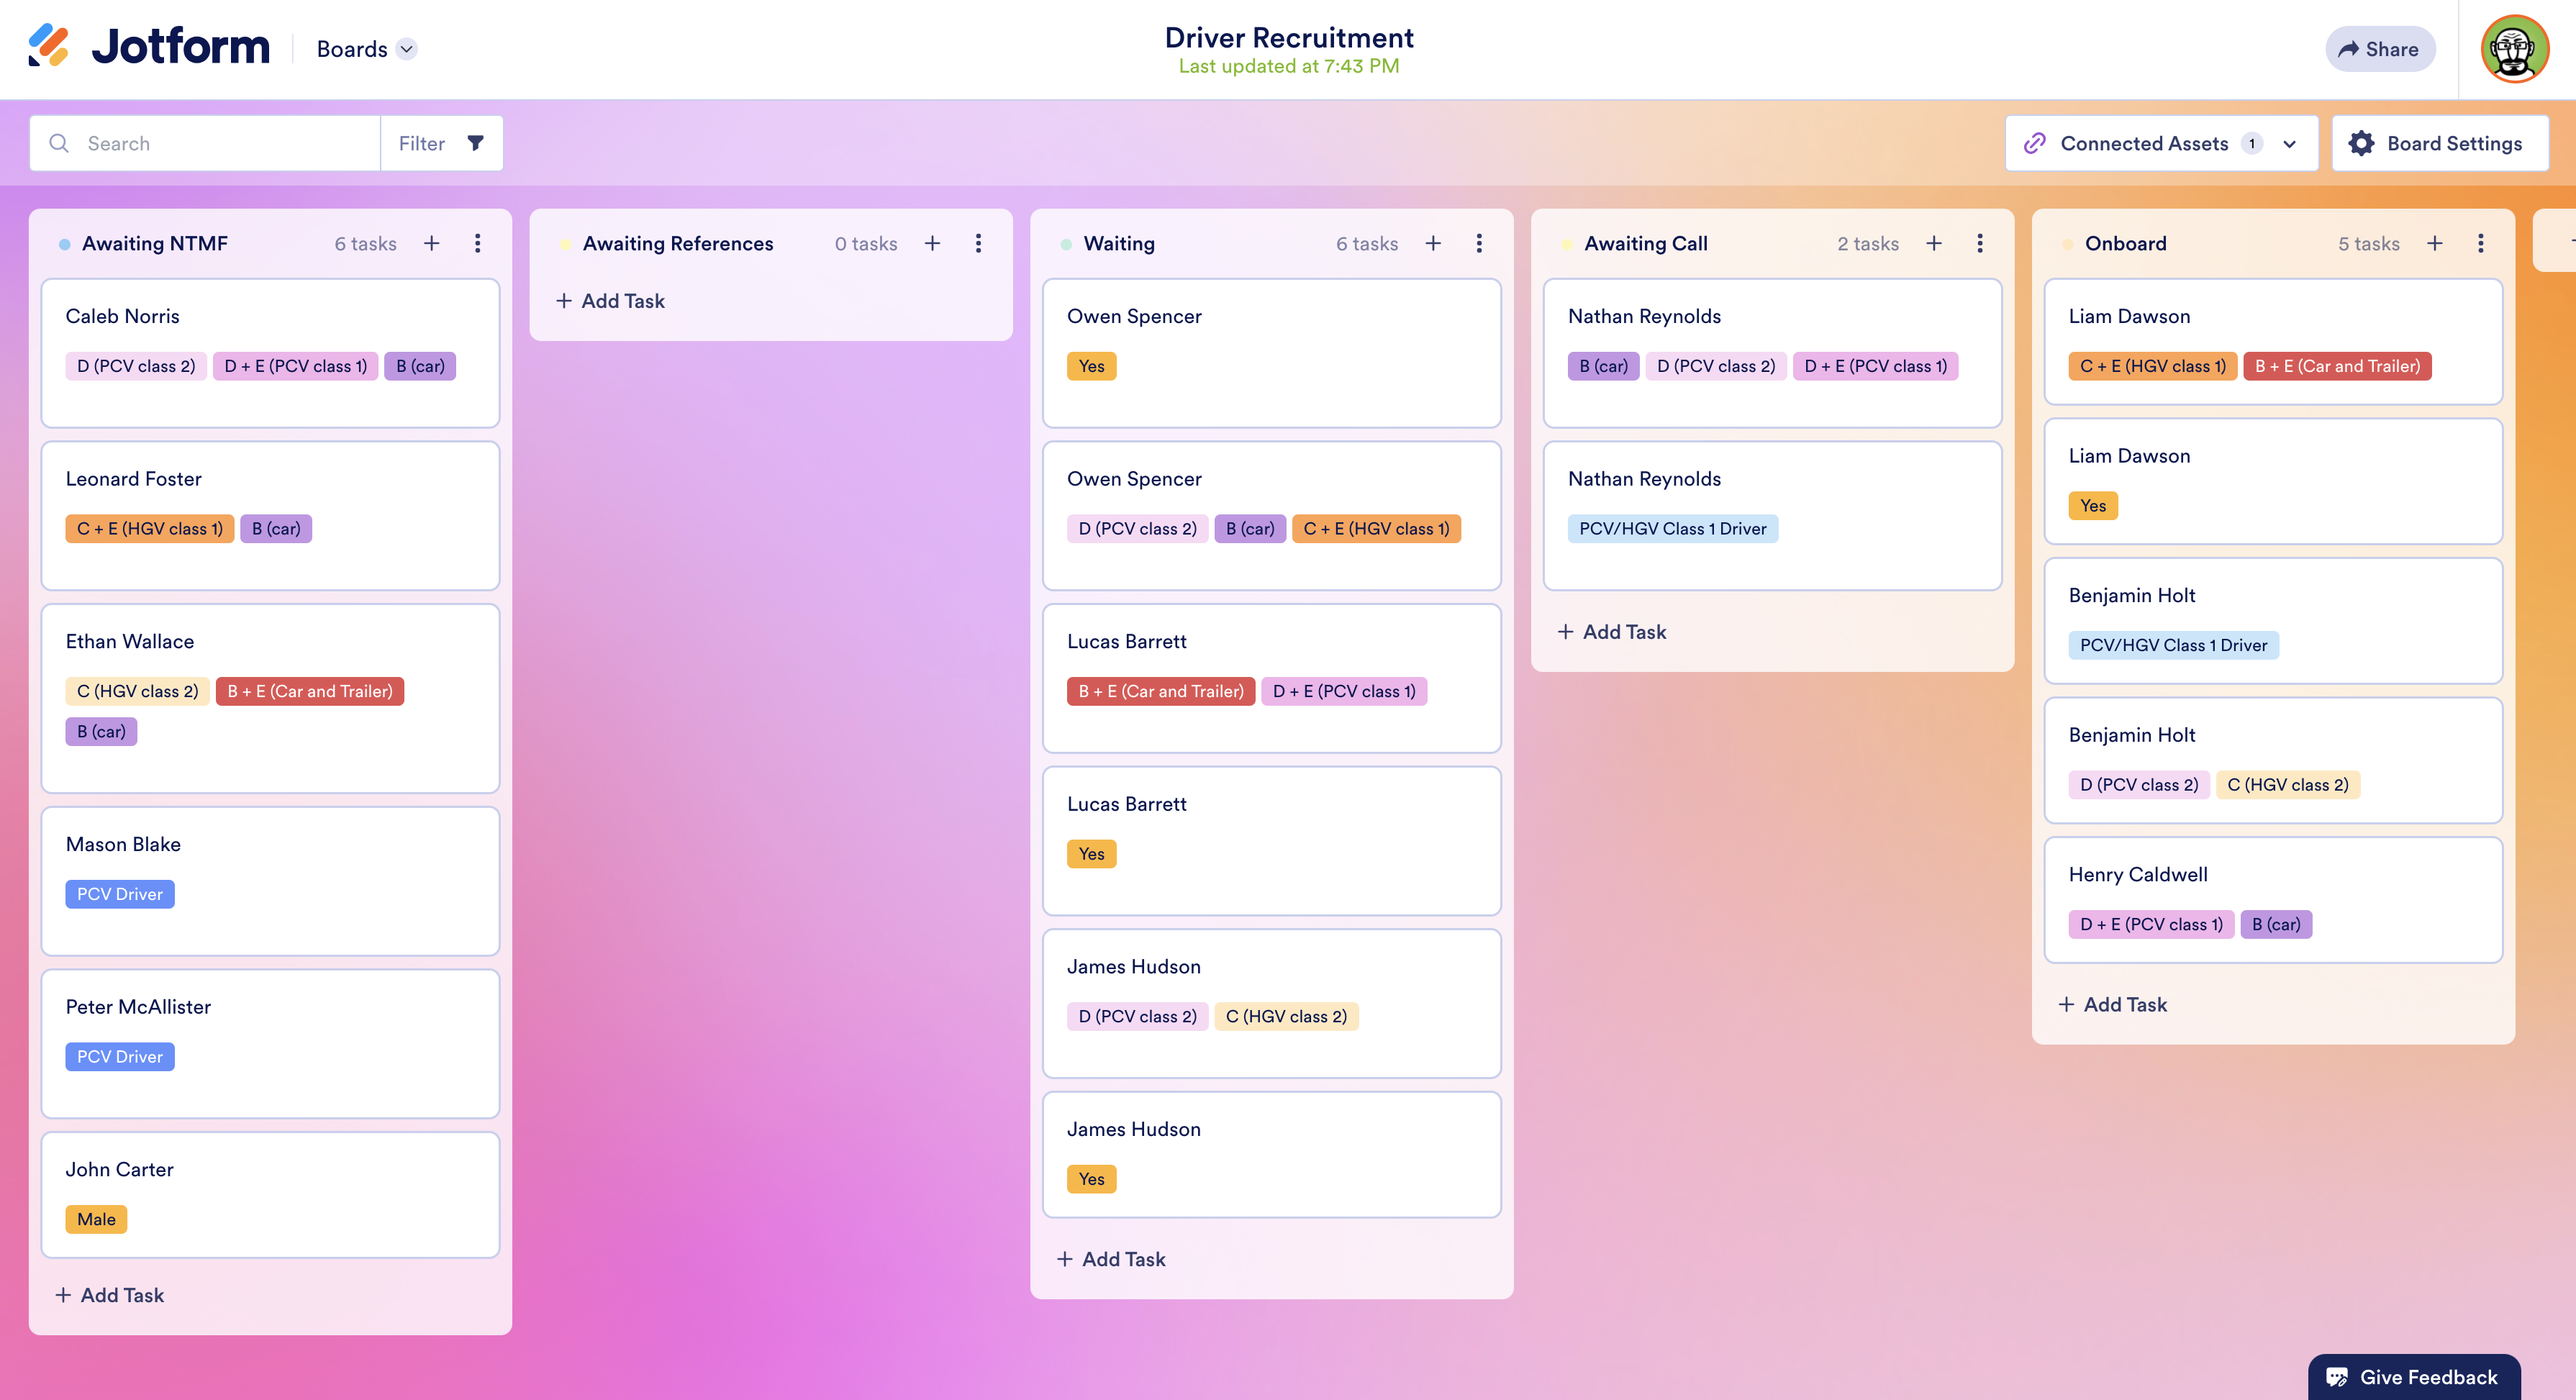Open the Give Feedback panel
2576x1400 pixels.
pos(2413,1376)
